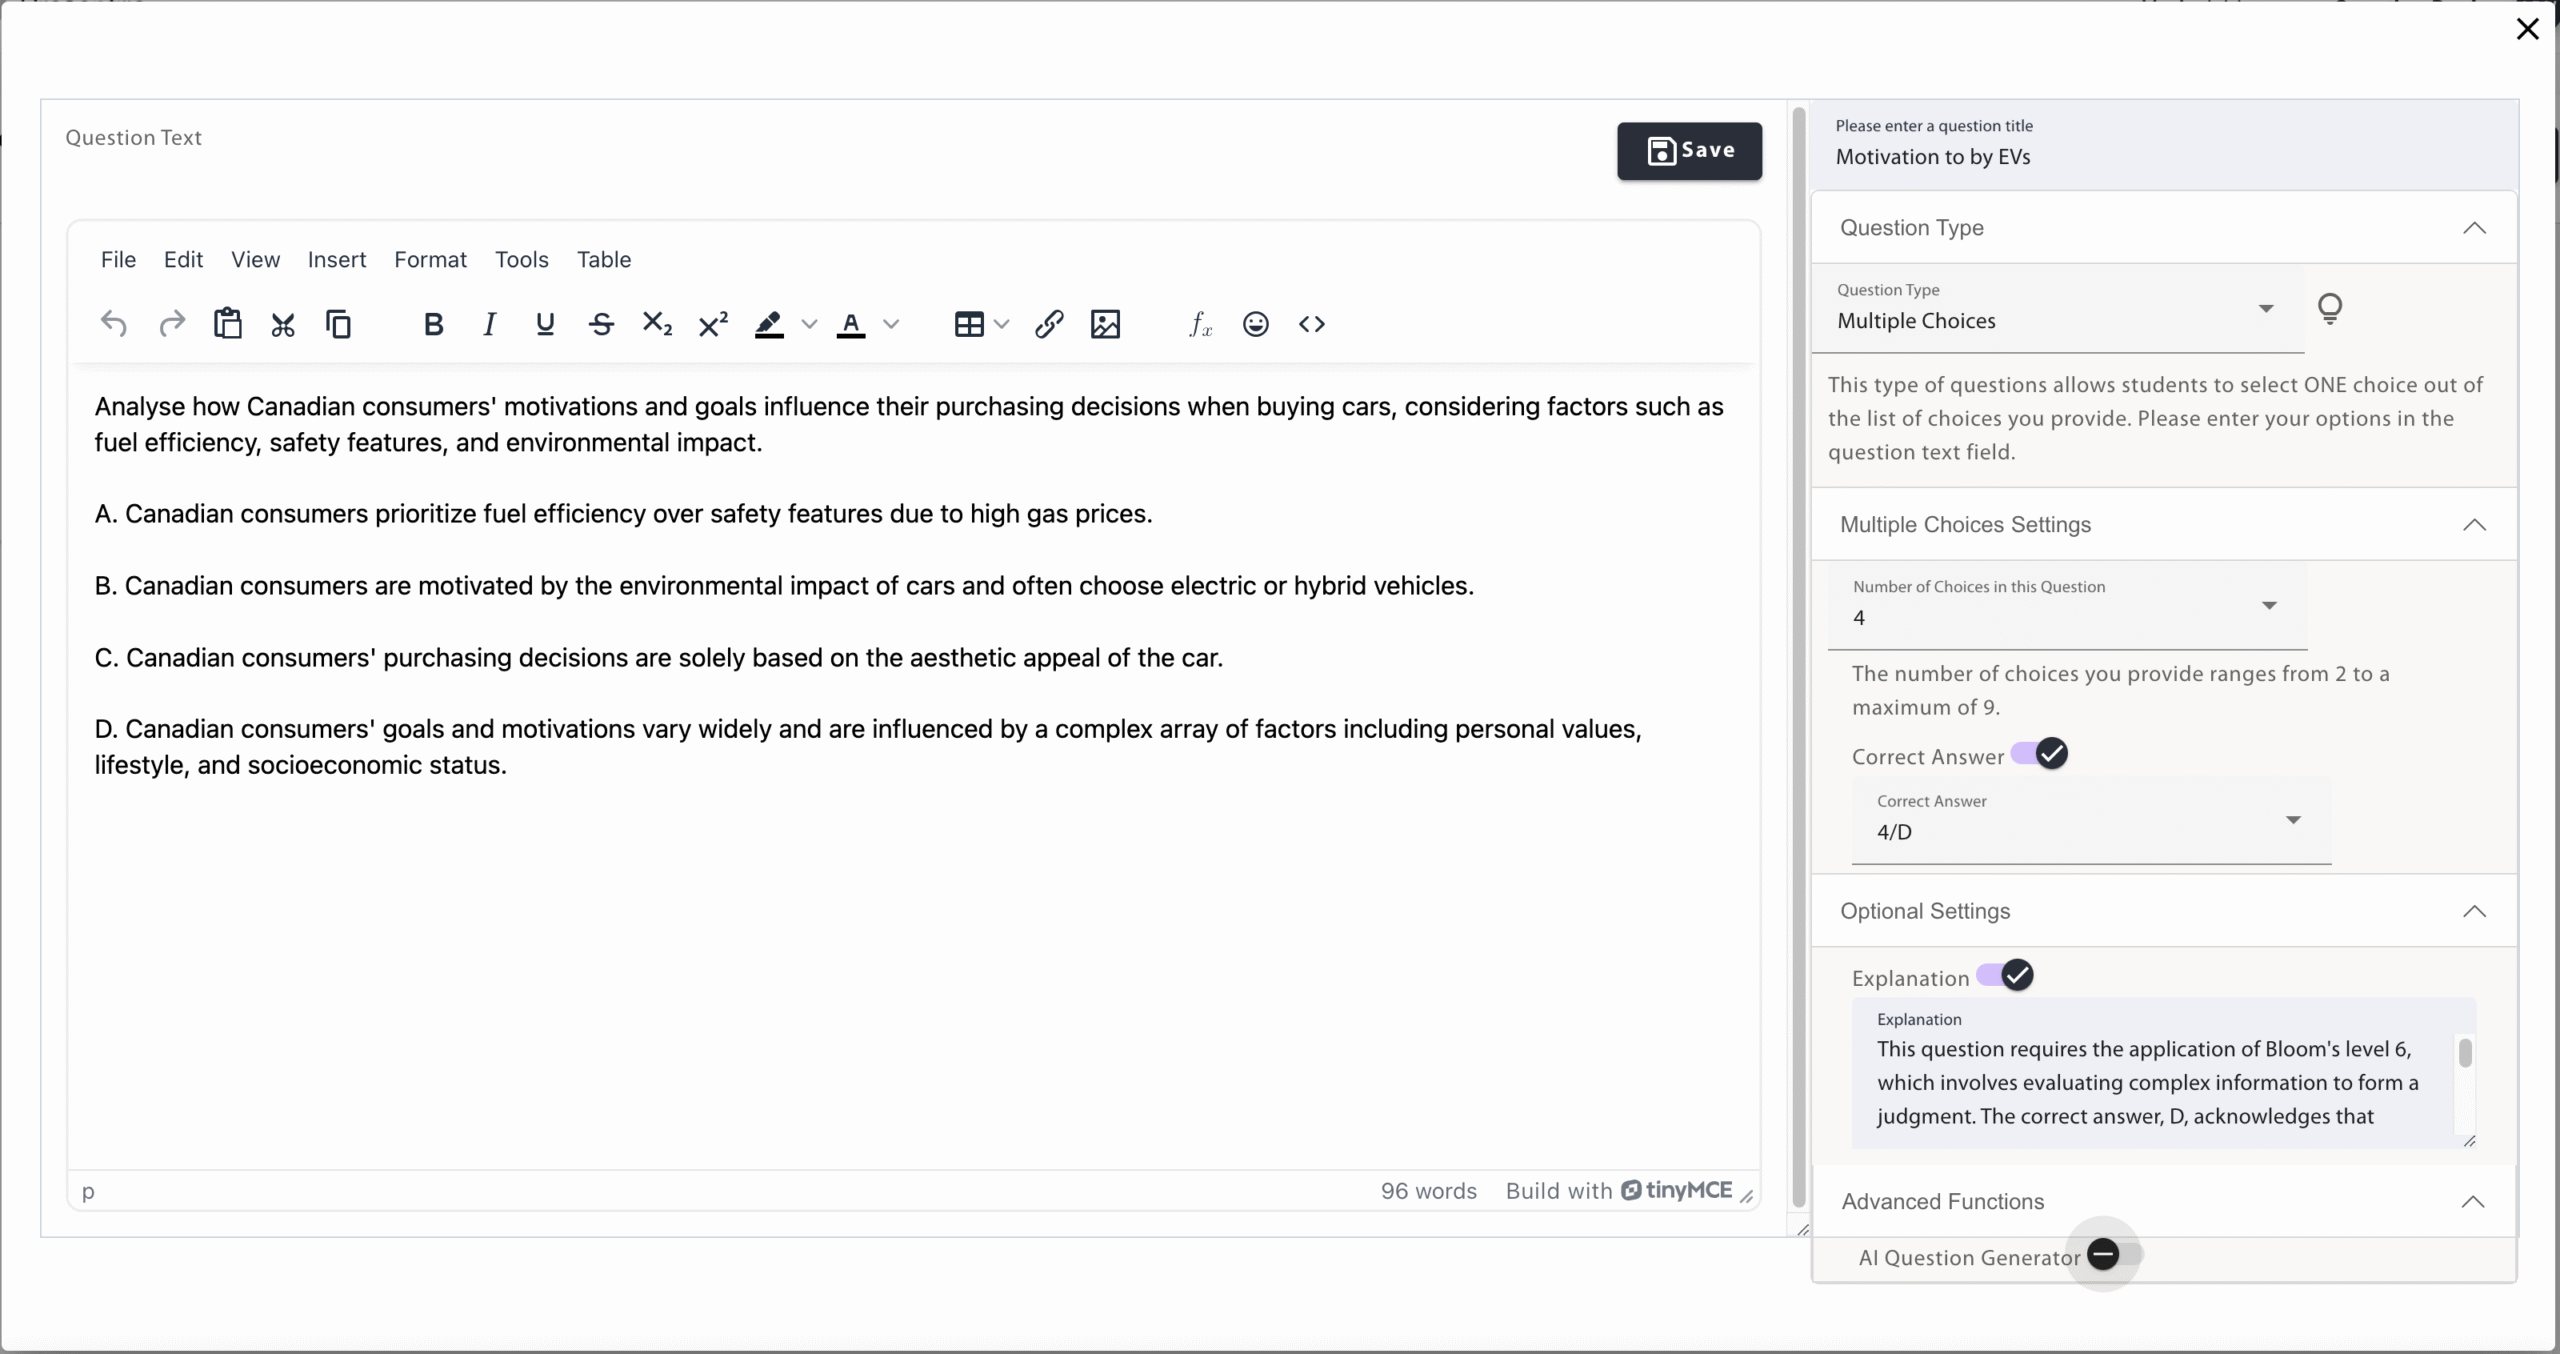Click the lightbulb hint icon
Image resolution: width=2560 pixels, height=1354 pixels.
(x=2330, y=308)
